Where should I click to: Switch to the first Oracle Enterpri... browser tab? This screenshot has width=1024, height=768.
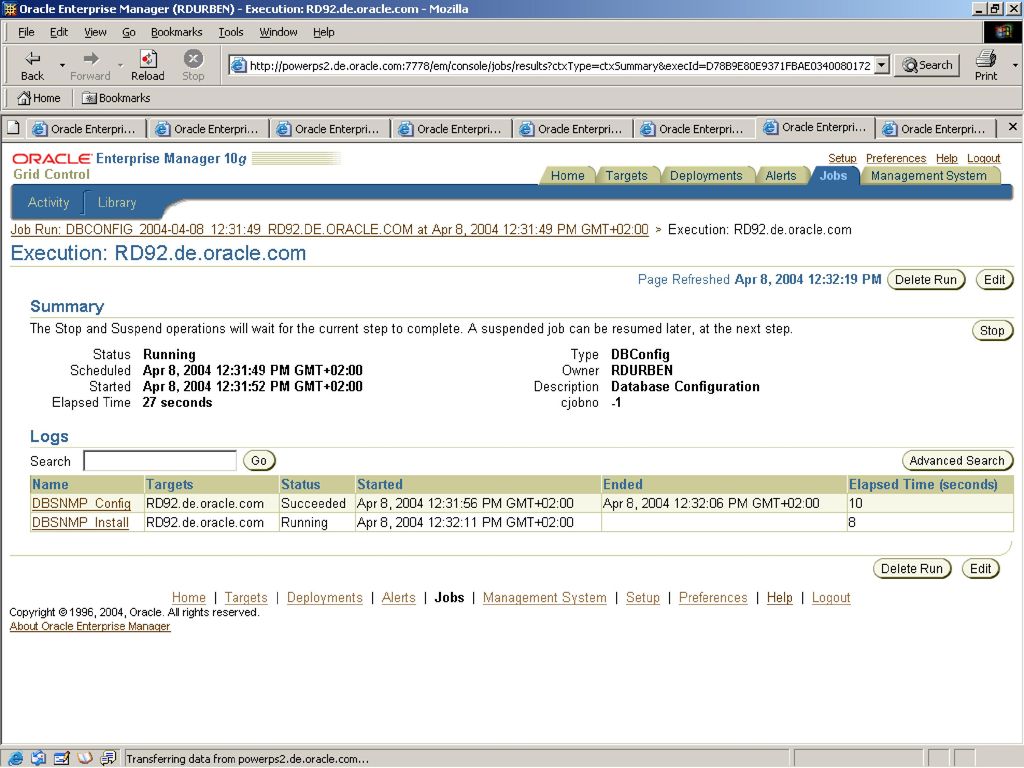(x=85, y=129)
